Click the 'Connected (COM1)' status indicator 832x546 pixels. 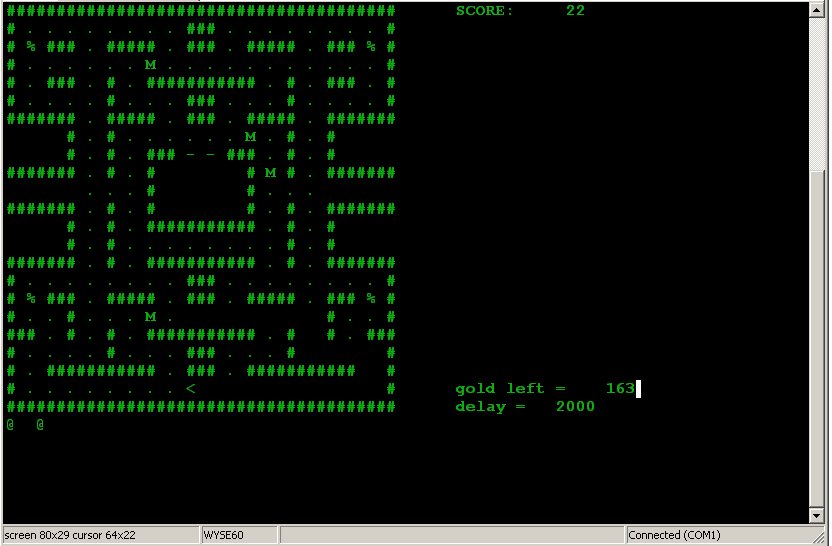click(673, 535)
